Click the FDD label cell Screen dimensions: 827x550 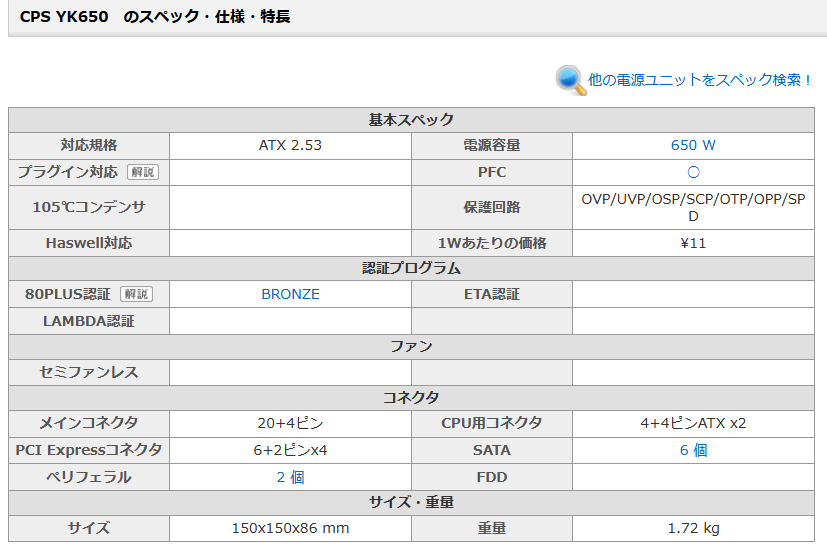(492, 477)
